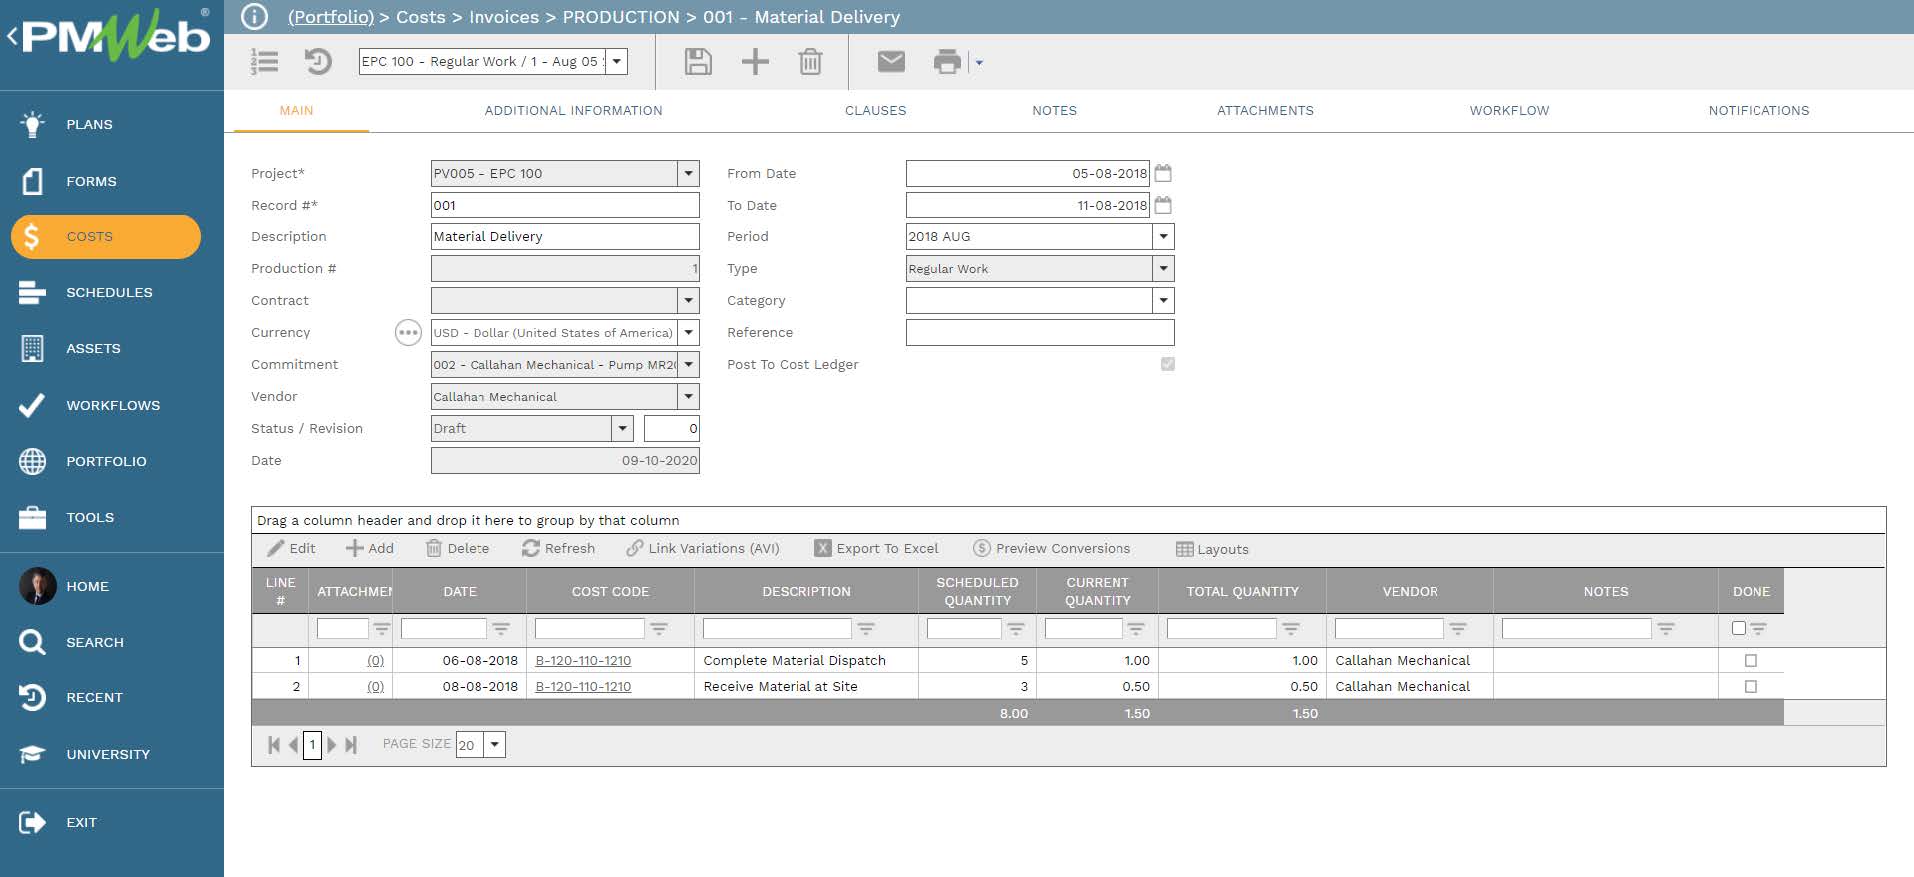Collapse the sidebar via PMWeb logo arrow
The height and width of the screenshot is (877, 1914).
point(12,37)
